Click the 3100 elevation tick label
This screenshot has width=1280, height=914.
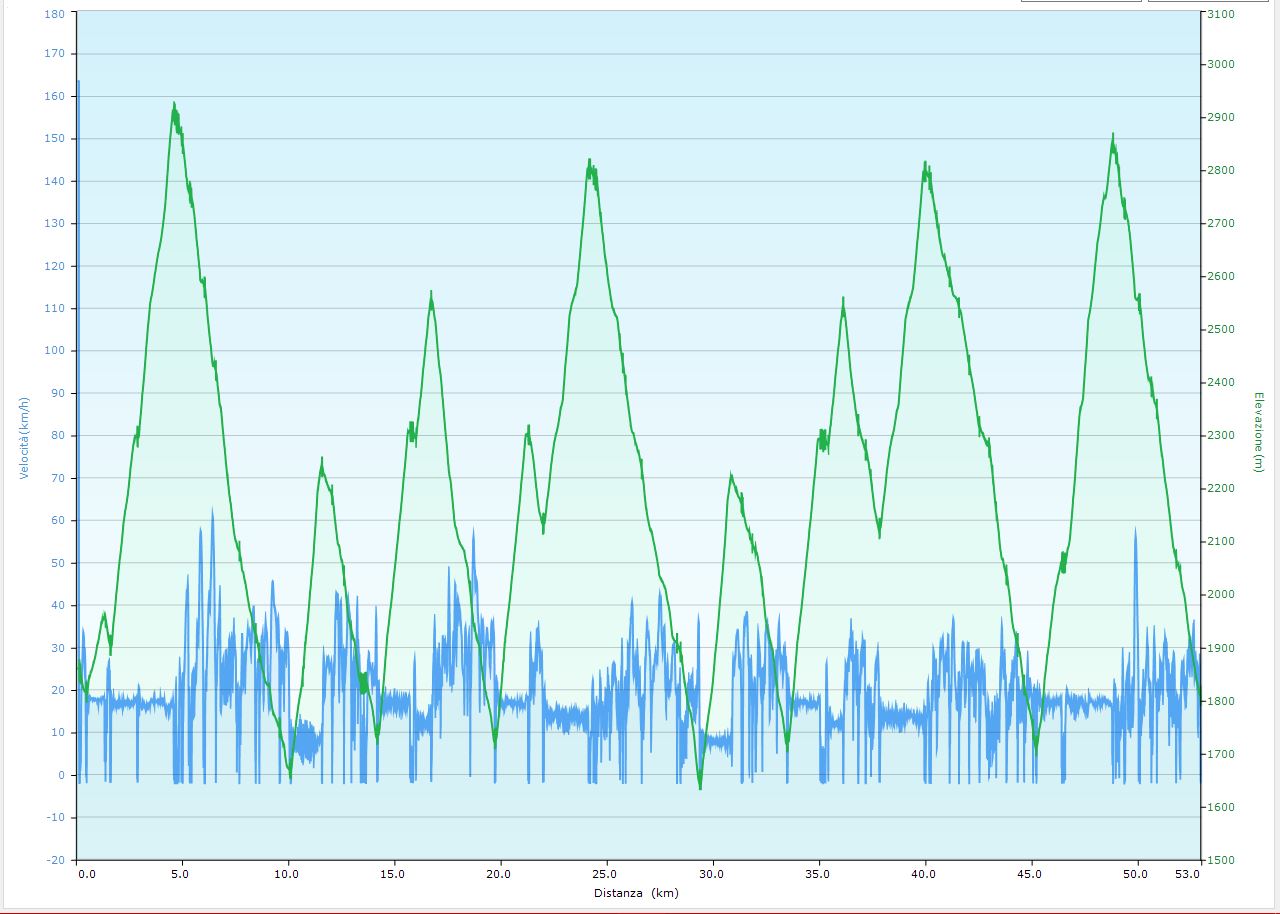click(x=1221, y=14)
